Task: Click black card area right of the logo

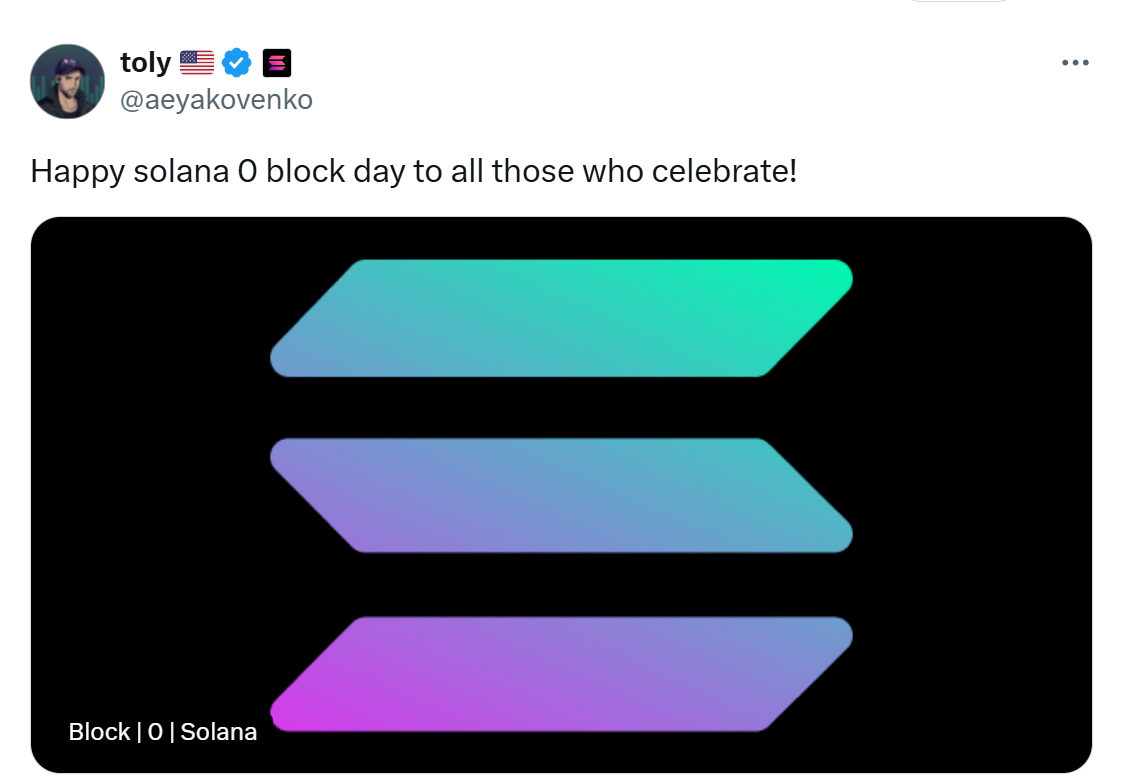Action: (972, 495)
